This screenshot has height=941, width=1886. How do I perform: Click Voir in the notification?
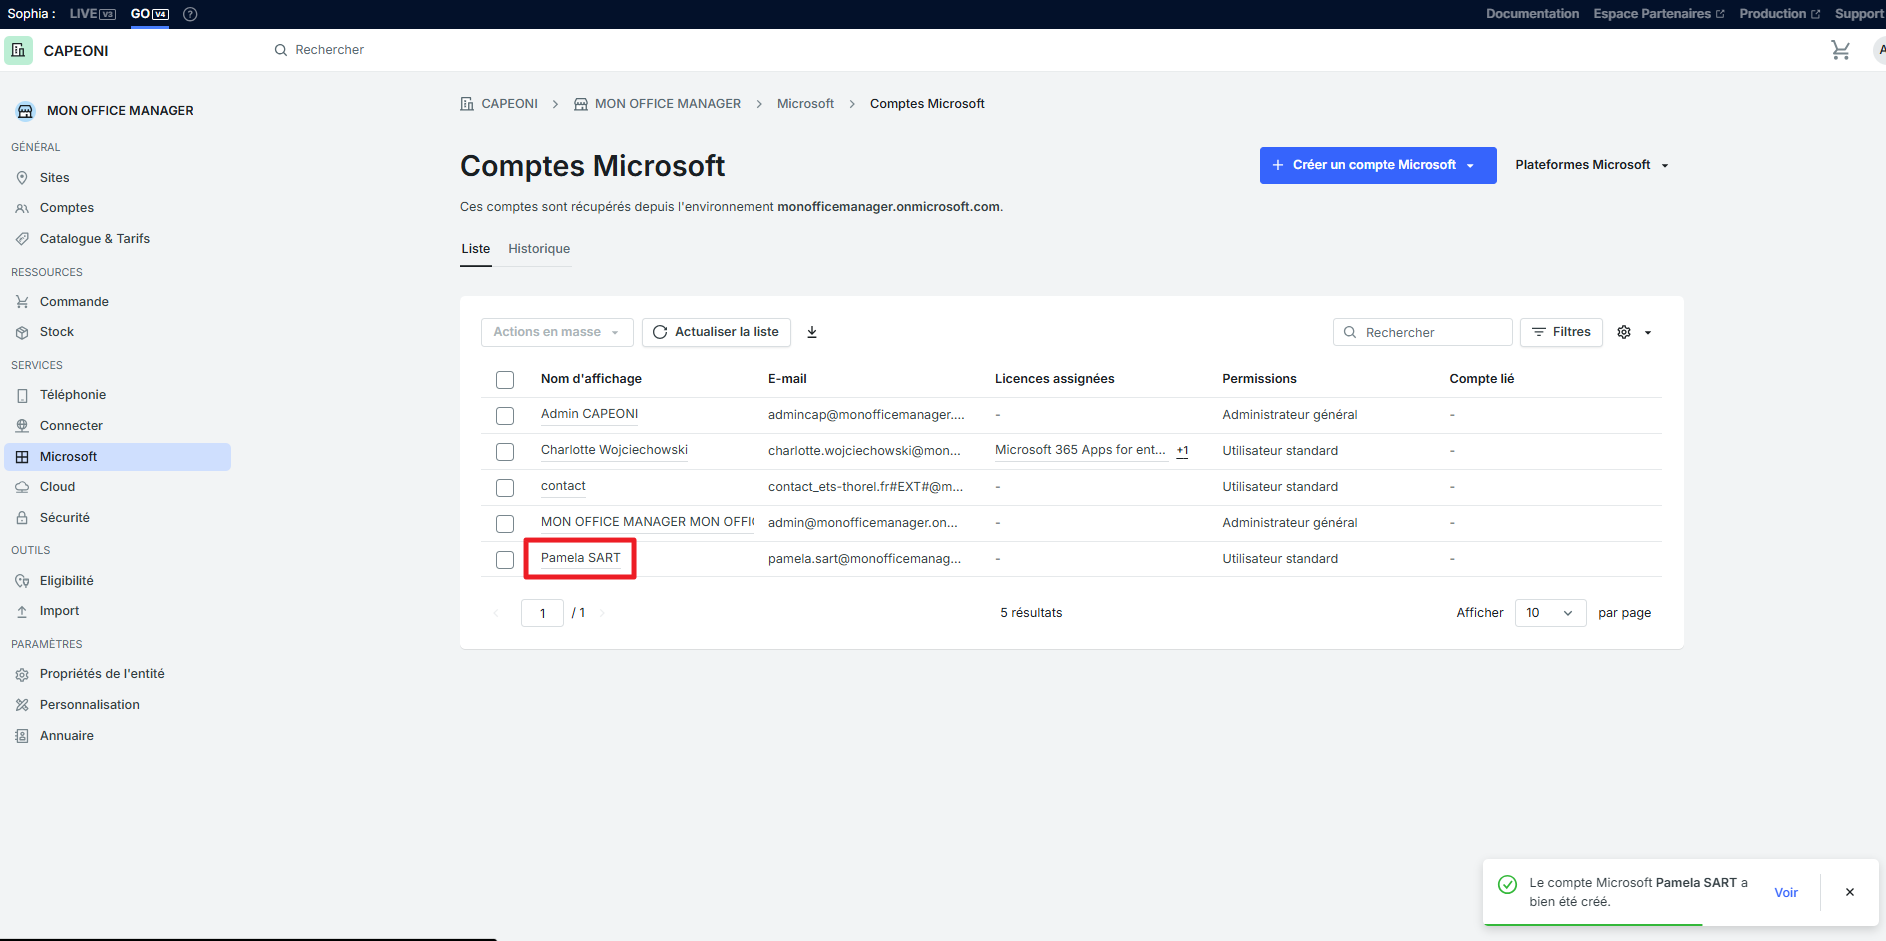pos(1786,893)
